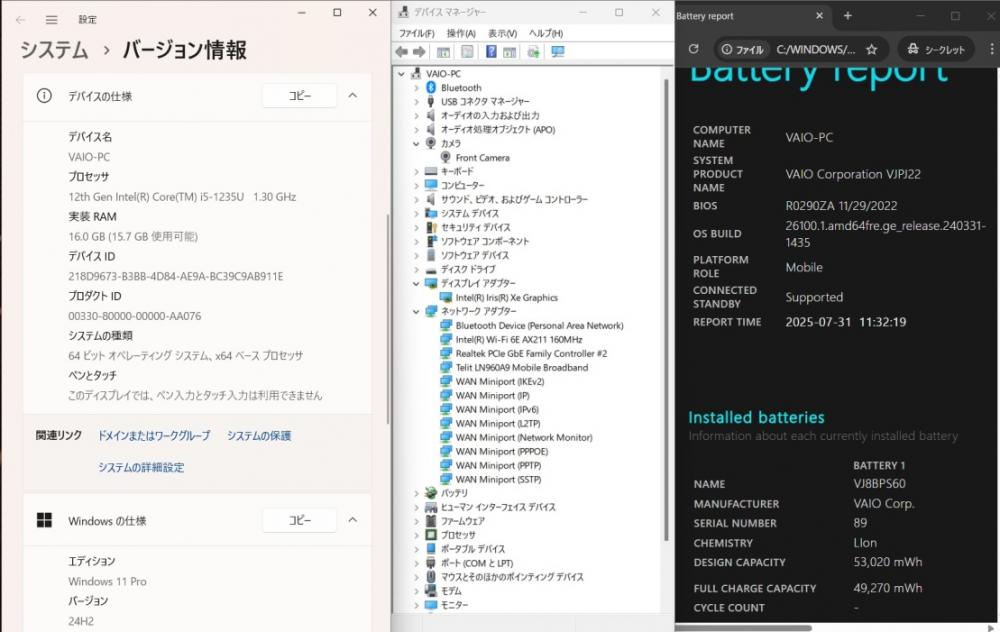Screen dimensions: 1000x632
Task: Collapse the デバイスの仕様 section chevron
Action: click(353, 96)
